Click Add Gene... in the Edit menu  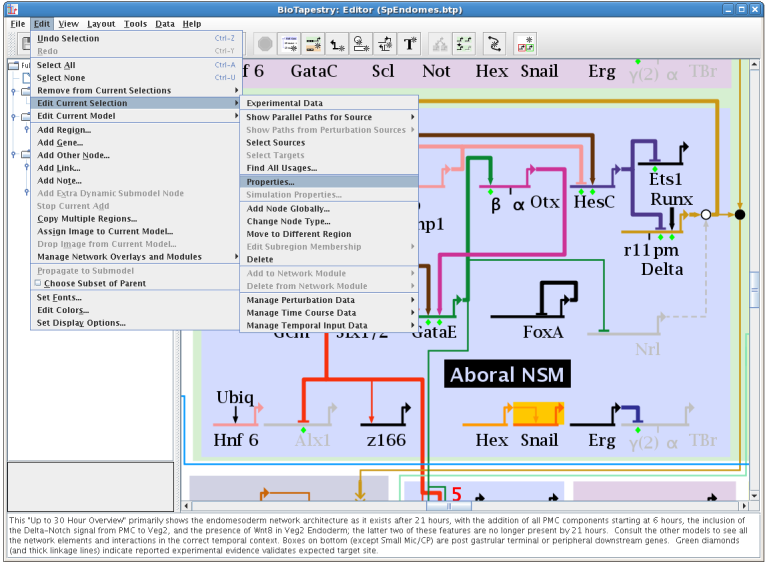[x=59, y=142]
